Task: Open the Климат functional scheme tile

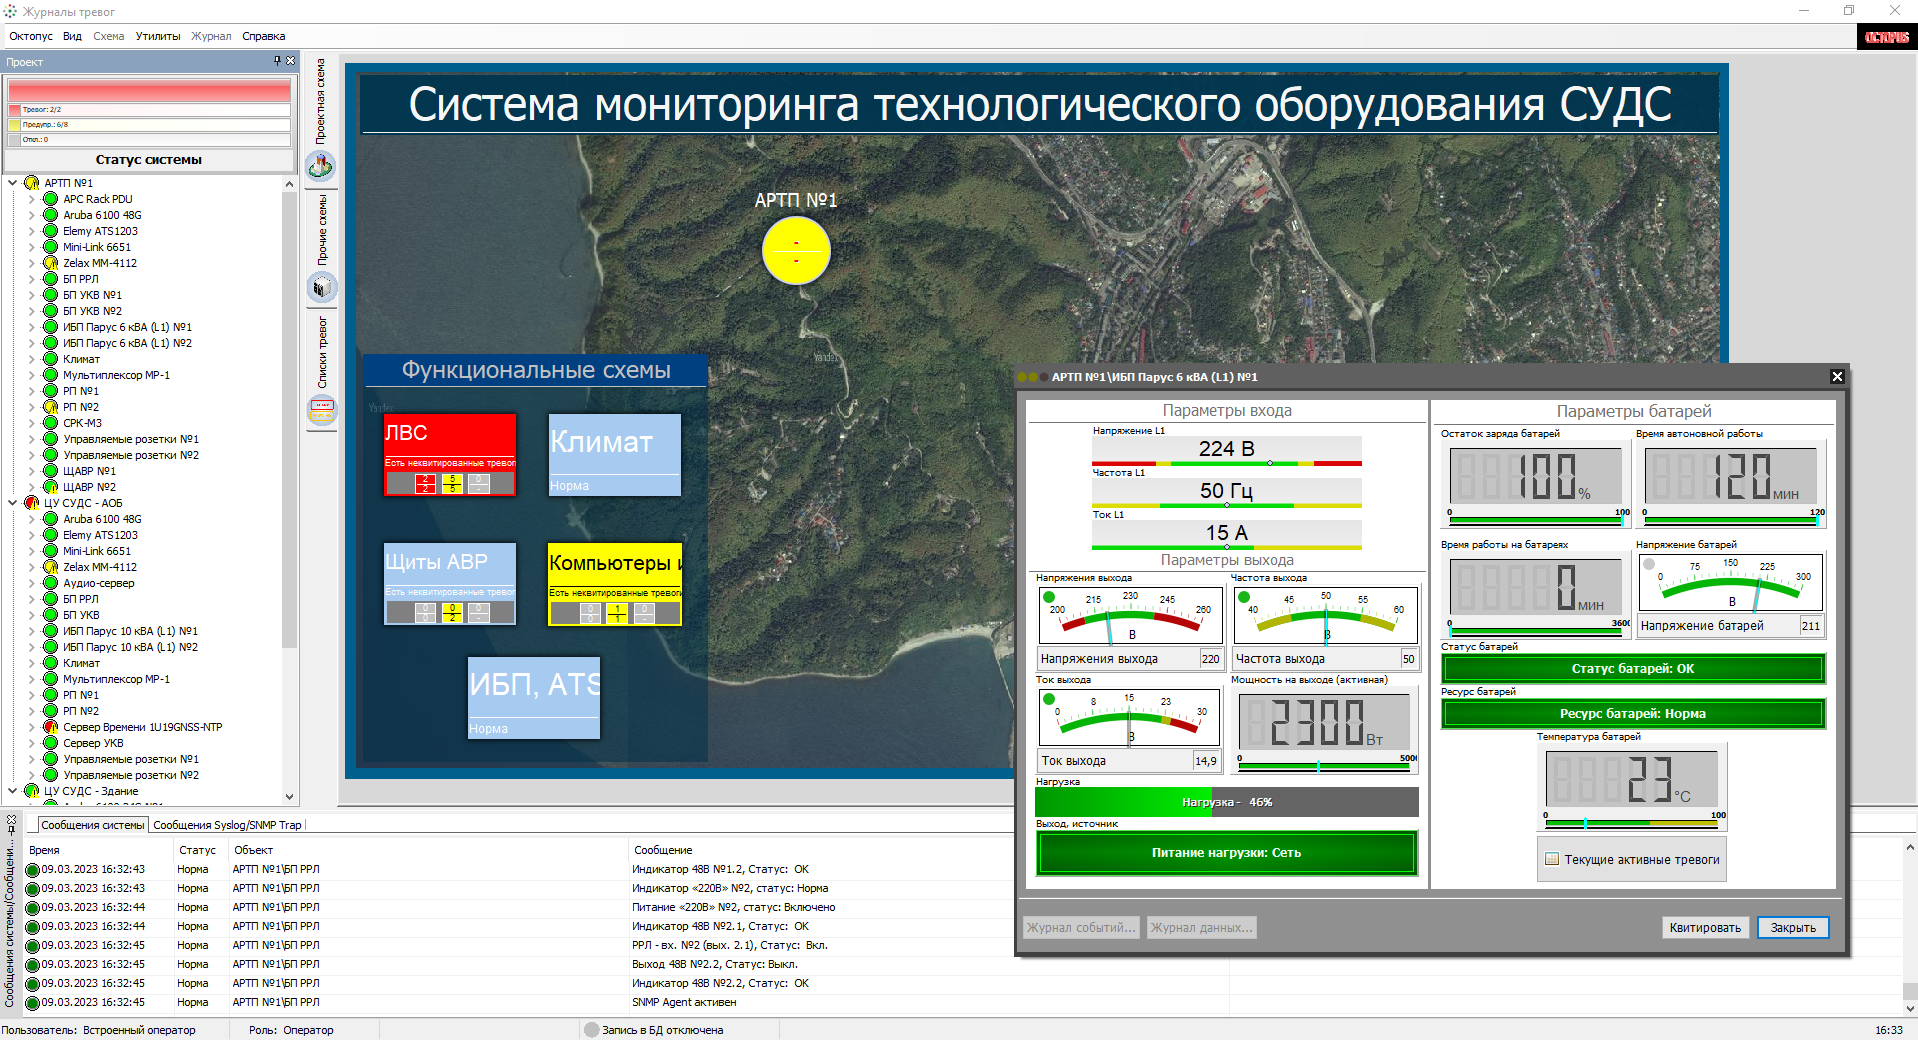Action: [615, 455]
